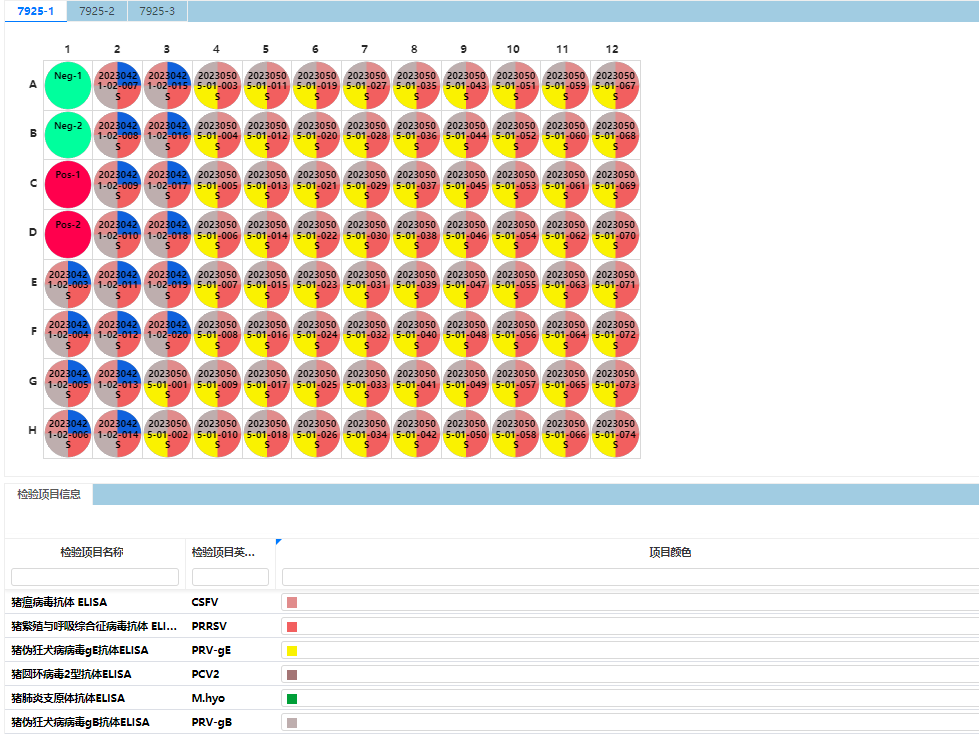Select the Pos-2 control well
The image size is (979, 734).
(68, 234)
